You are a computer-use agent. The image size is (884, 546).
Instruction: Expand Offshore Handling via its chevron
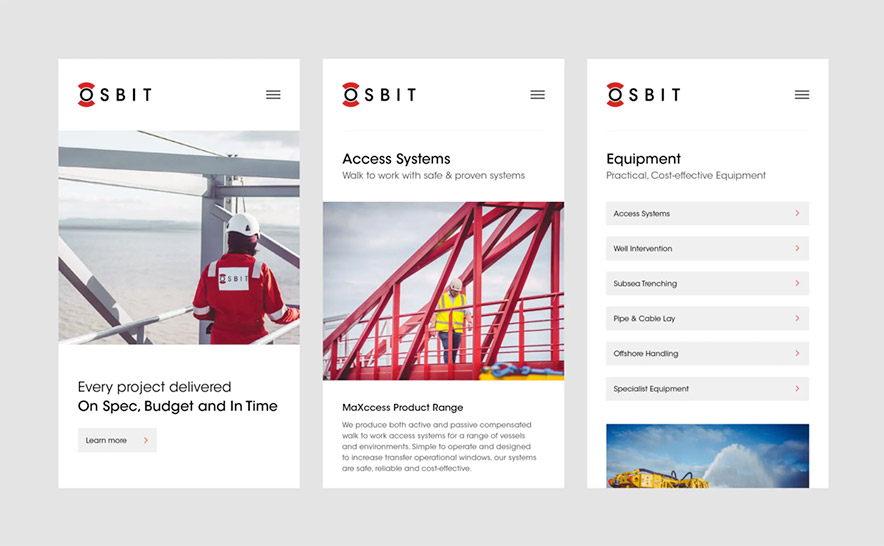click(x=797, y=354)
